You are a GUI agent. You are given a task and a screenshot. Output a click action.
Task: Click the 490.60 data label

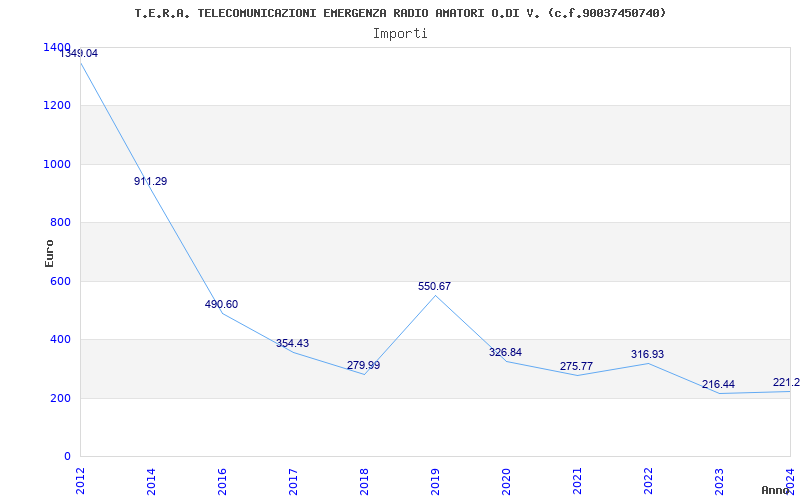pyautogui.click(x=221, y=304)
